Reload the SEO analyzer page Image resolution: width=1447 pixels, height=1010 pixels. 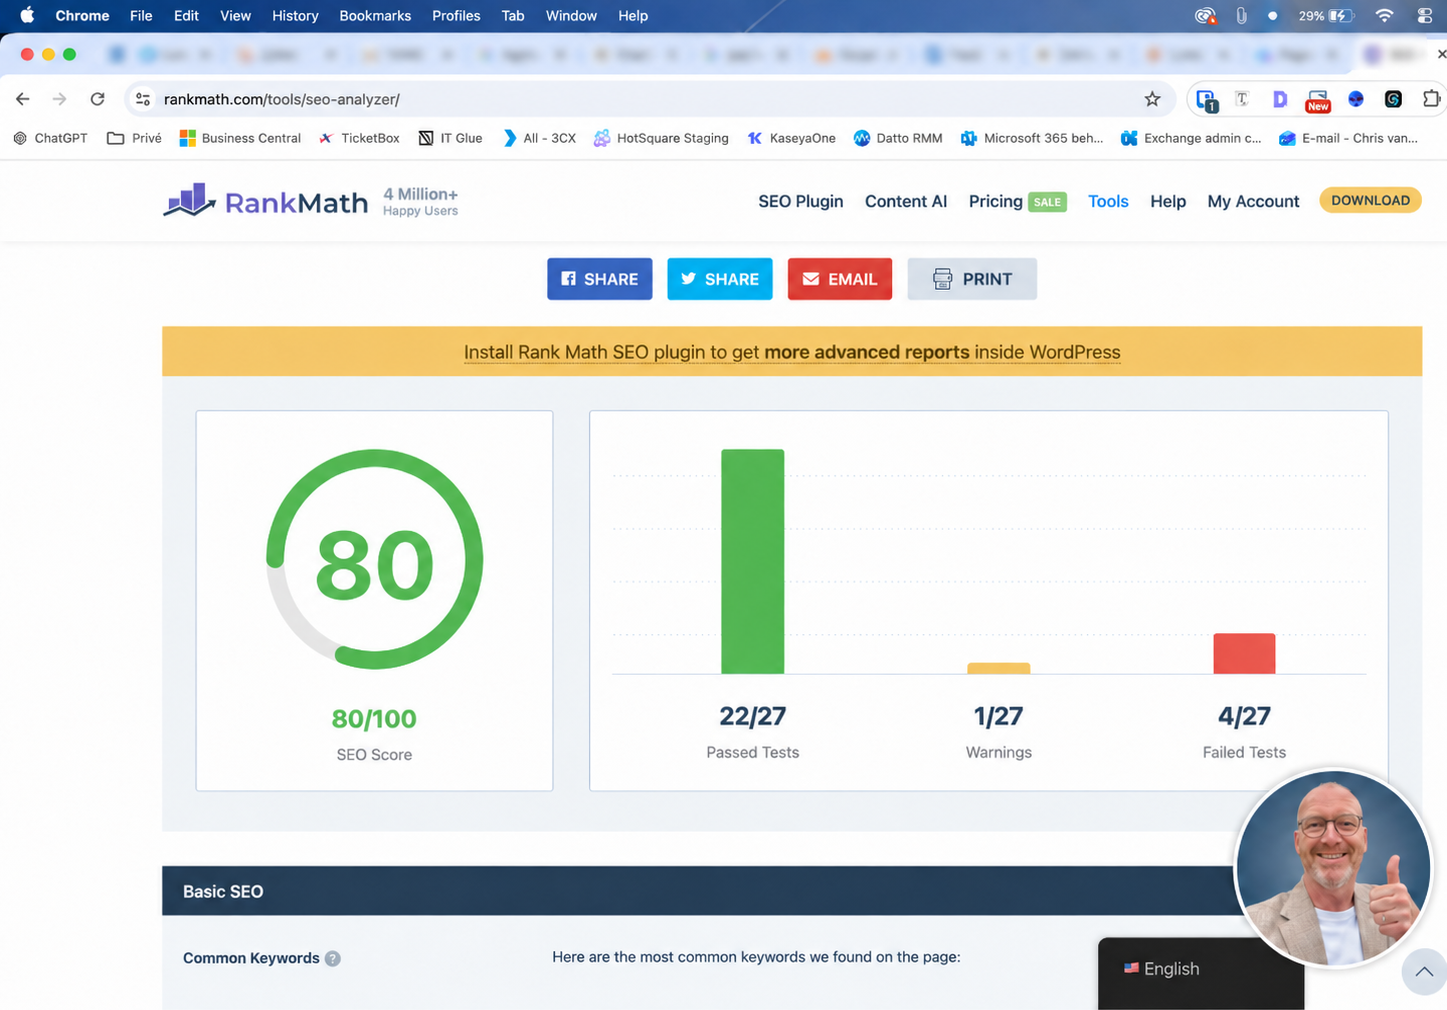point(97,99)
